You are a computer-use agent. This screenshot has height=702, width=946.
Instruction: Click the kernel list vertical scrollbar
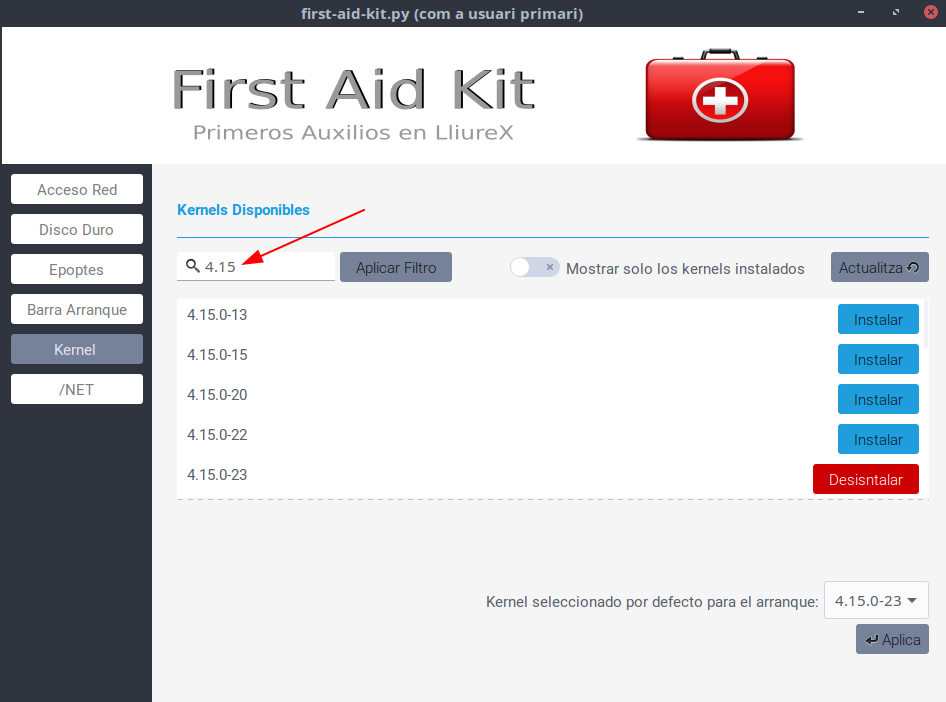(x=925, y=325)
